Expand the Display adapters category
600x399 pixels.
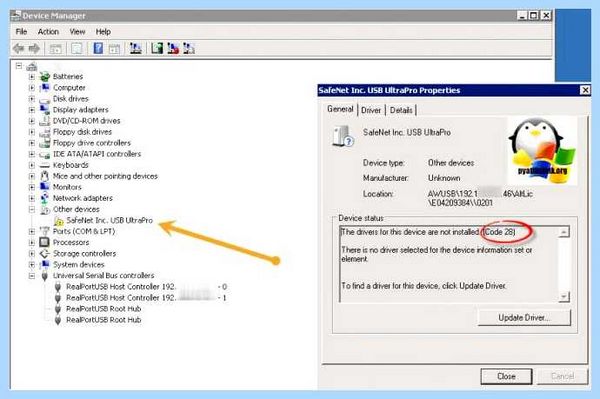click(32, 110)
